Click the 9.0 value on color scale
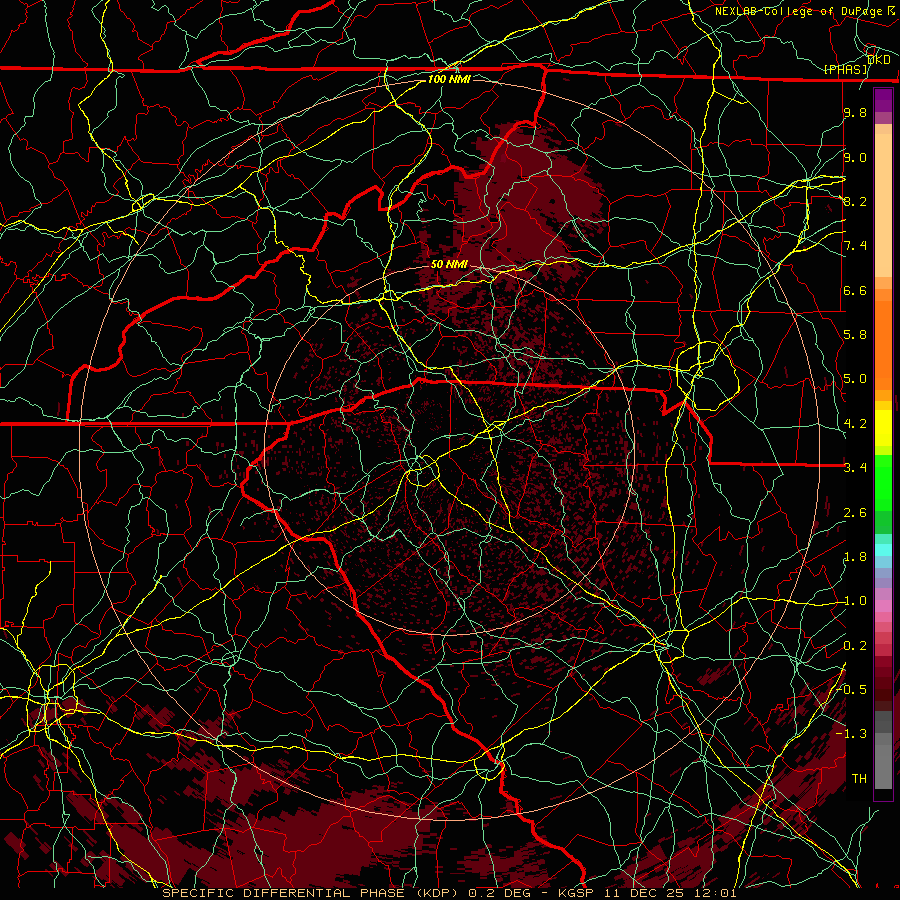Screen dimensions: 900x900 (855, 158)
